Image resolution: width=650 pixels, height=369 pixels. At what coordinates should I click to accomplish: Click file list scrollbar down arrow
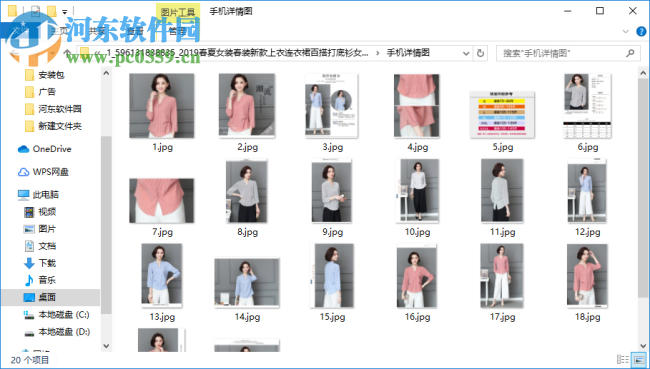(643, 345)
